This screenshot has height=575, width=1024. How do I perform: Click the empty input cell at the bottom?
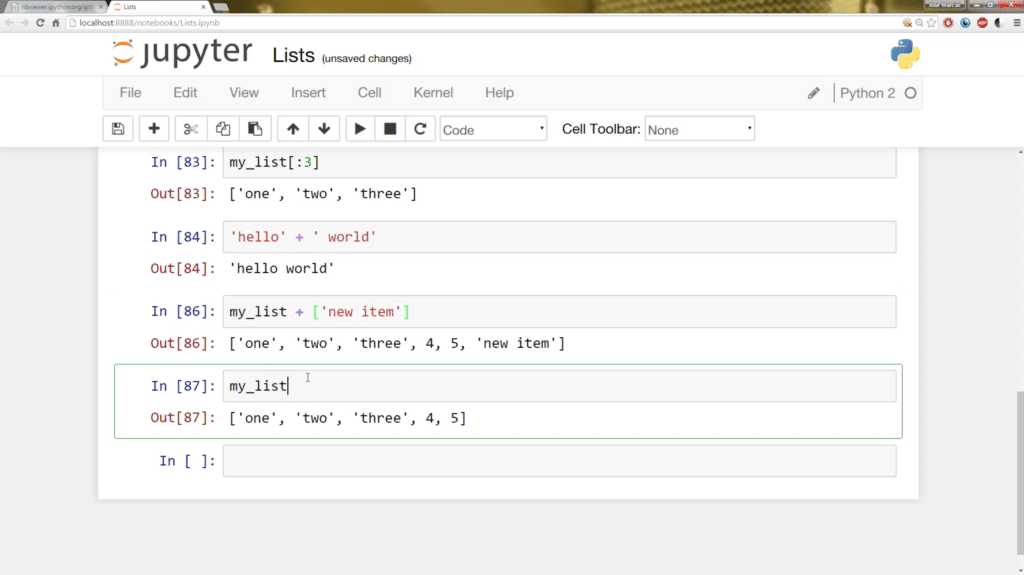(560, 461)
